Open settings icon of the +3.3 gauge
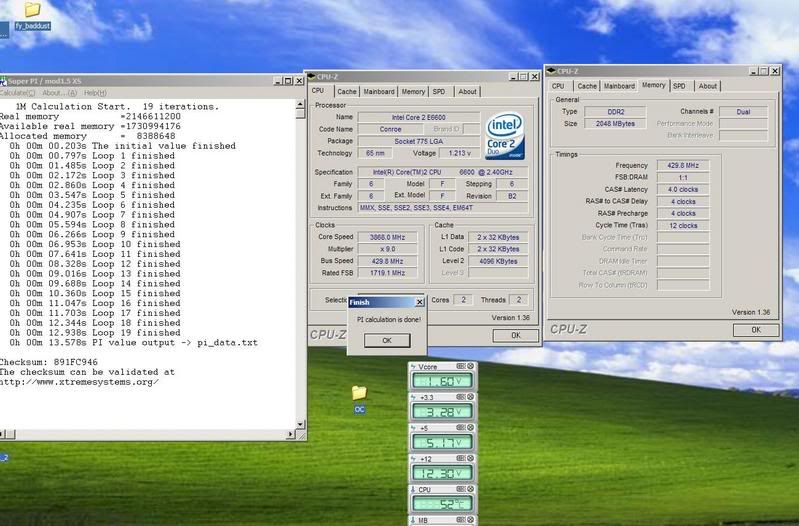 click(x=461, y=397)
